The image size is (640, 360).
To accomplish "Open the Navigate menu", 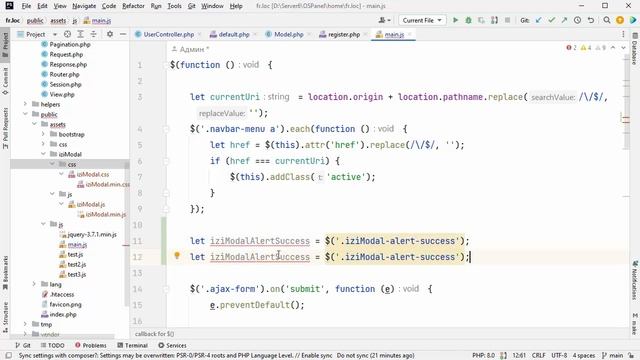I will click(84, 6).
